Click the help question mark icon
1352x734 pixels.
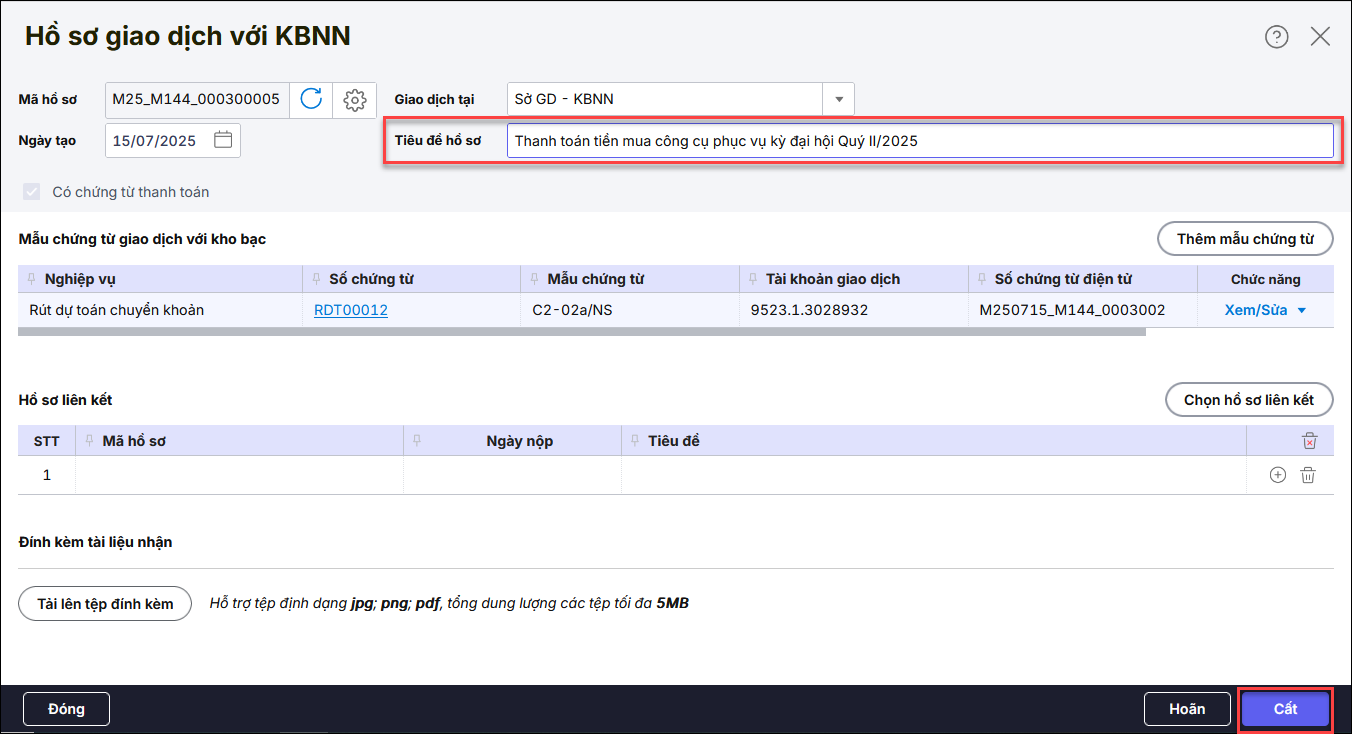coord(1277,37)
